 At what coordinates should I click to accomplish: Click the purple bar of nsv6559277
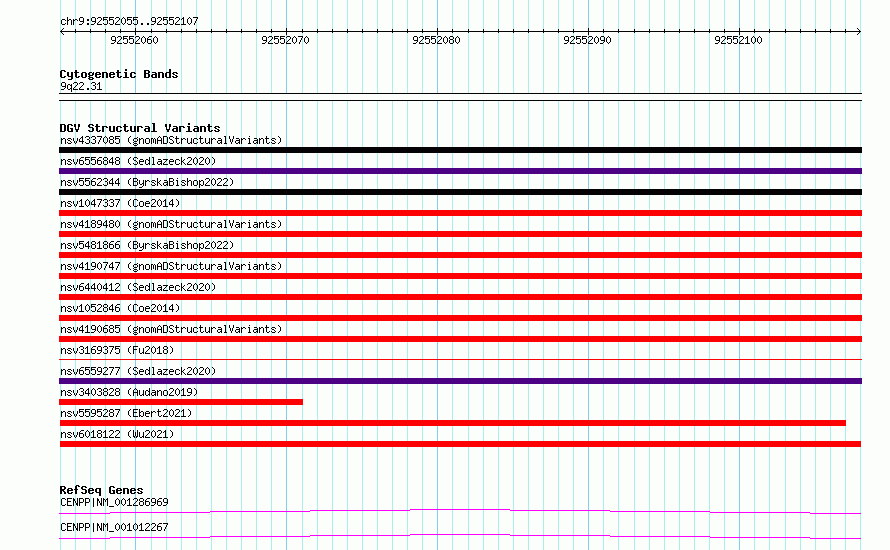point(460,381)
